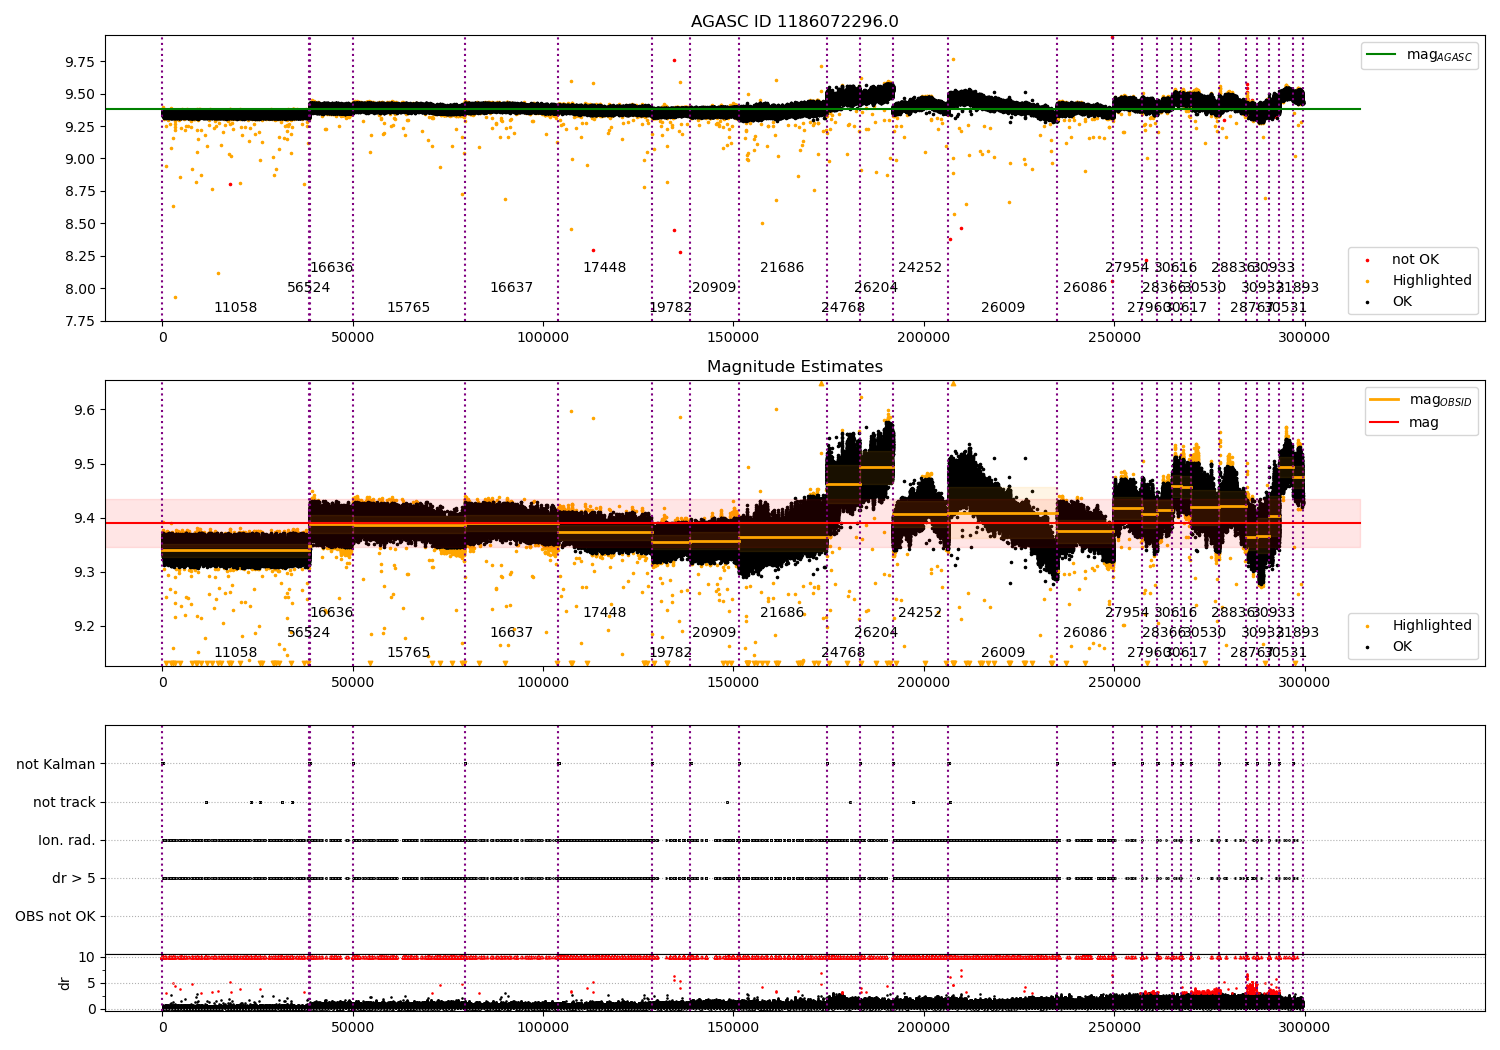Click the OBSID label 26086 in the top plot
This screenshot has width=1500, height=1050.
pyautogui.click(x=1085, y=288)
